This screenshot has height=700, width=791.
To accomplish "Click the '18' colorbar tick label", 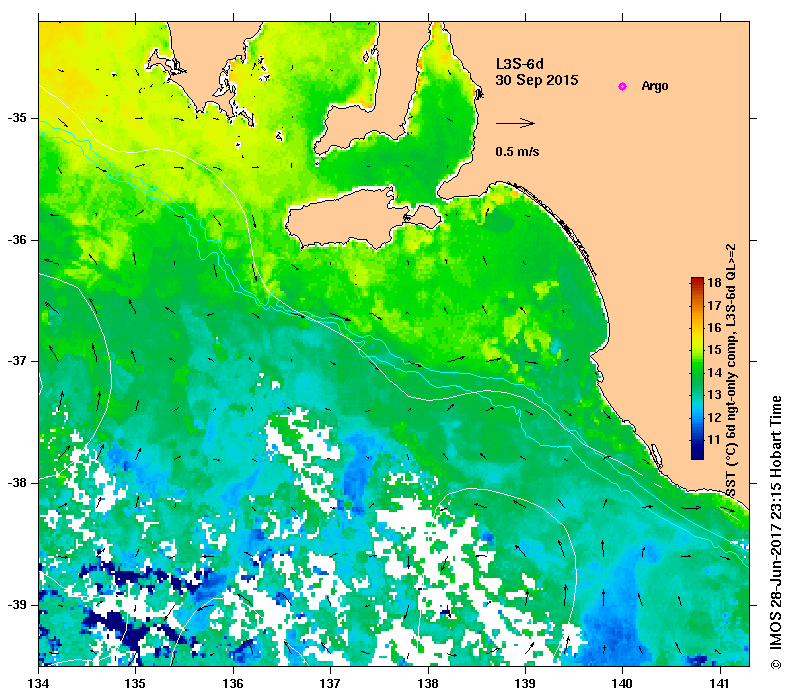I will pos(714,283).
